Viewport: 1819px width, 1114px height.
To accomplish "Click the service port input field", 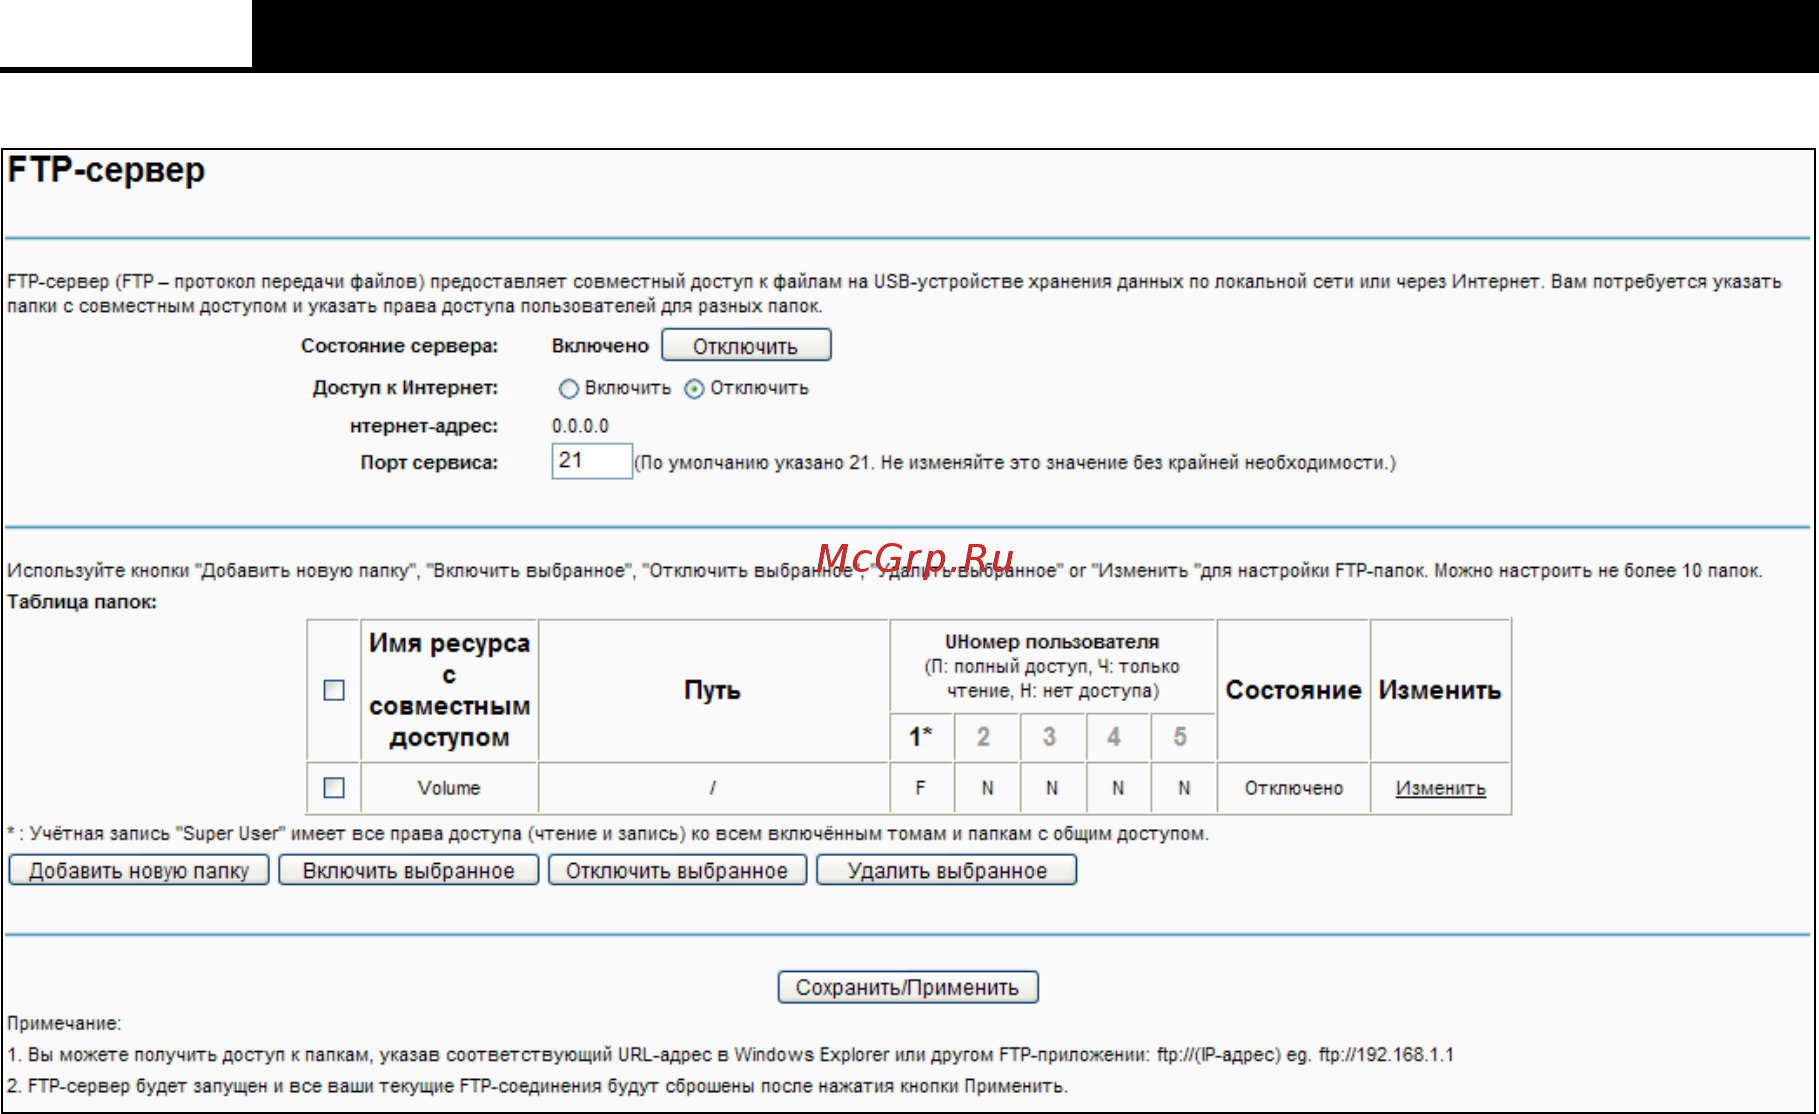I will tap(592, 461).
